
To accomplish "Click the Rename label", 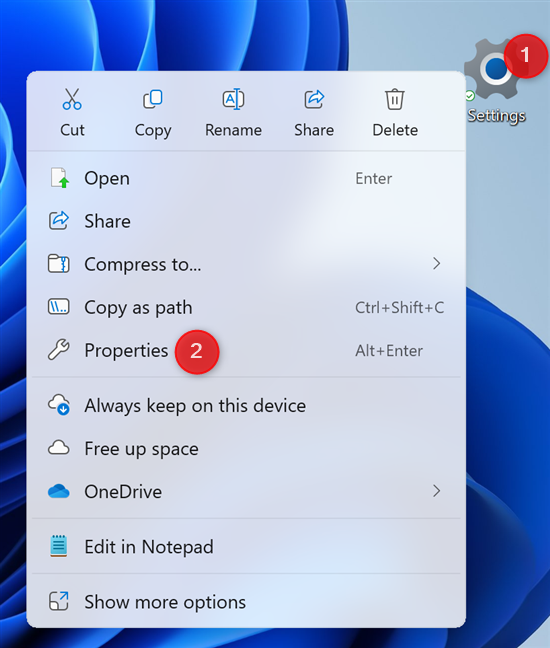I will tap(233, 130).
